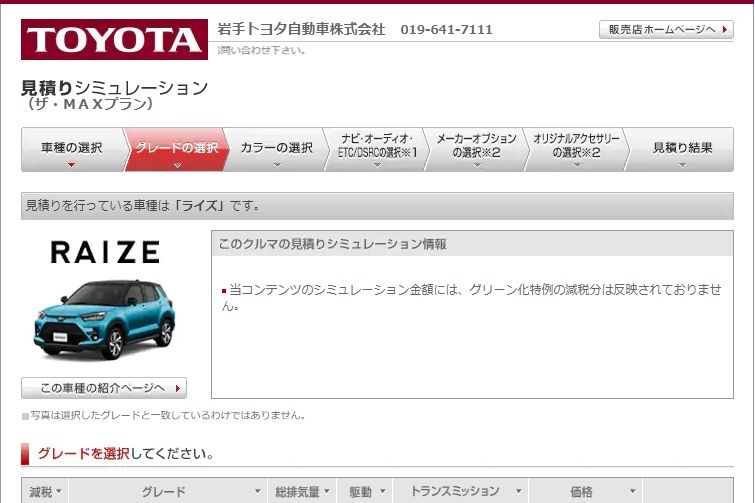Open the オリジナルアクセサリーの選択 step
The image size is (755, 503).
point(576,150)
